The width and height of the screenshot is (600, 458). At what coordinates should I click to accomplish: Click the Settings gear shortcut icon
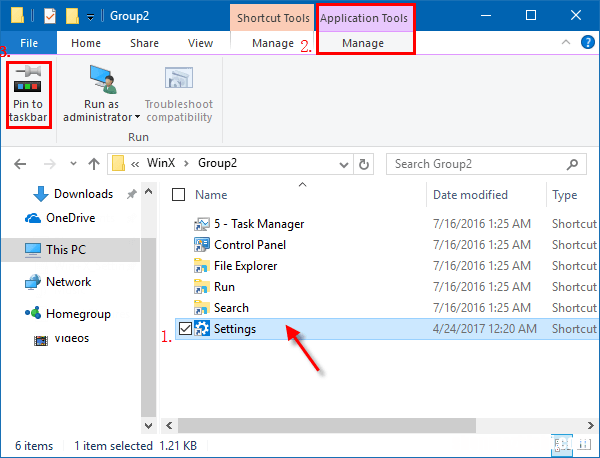202,329
